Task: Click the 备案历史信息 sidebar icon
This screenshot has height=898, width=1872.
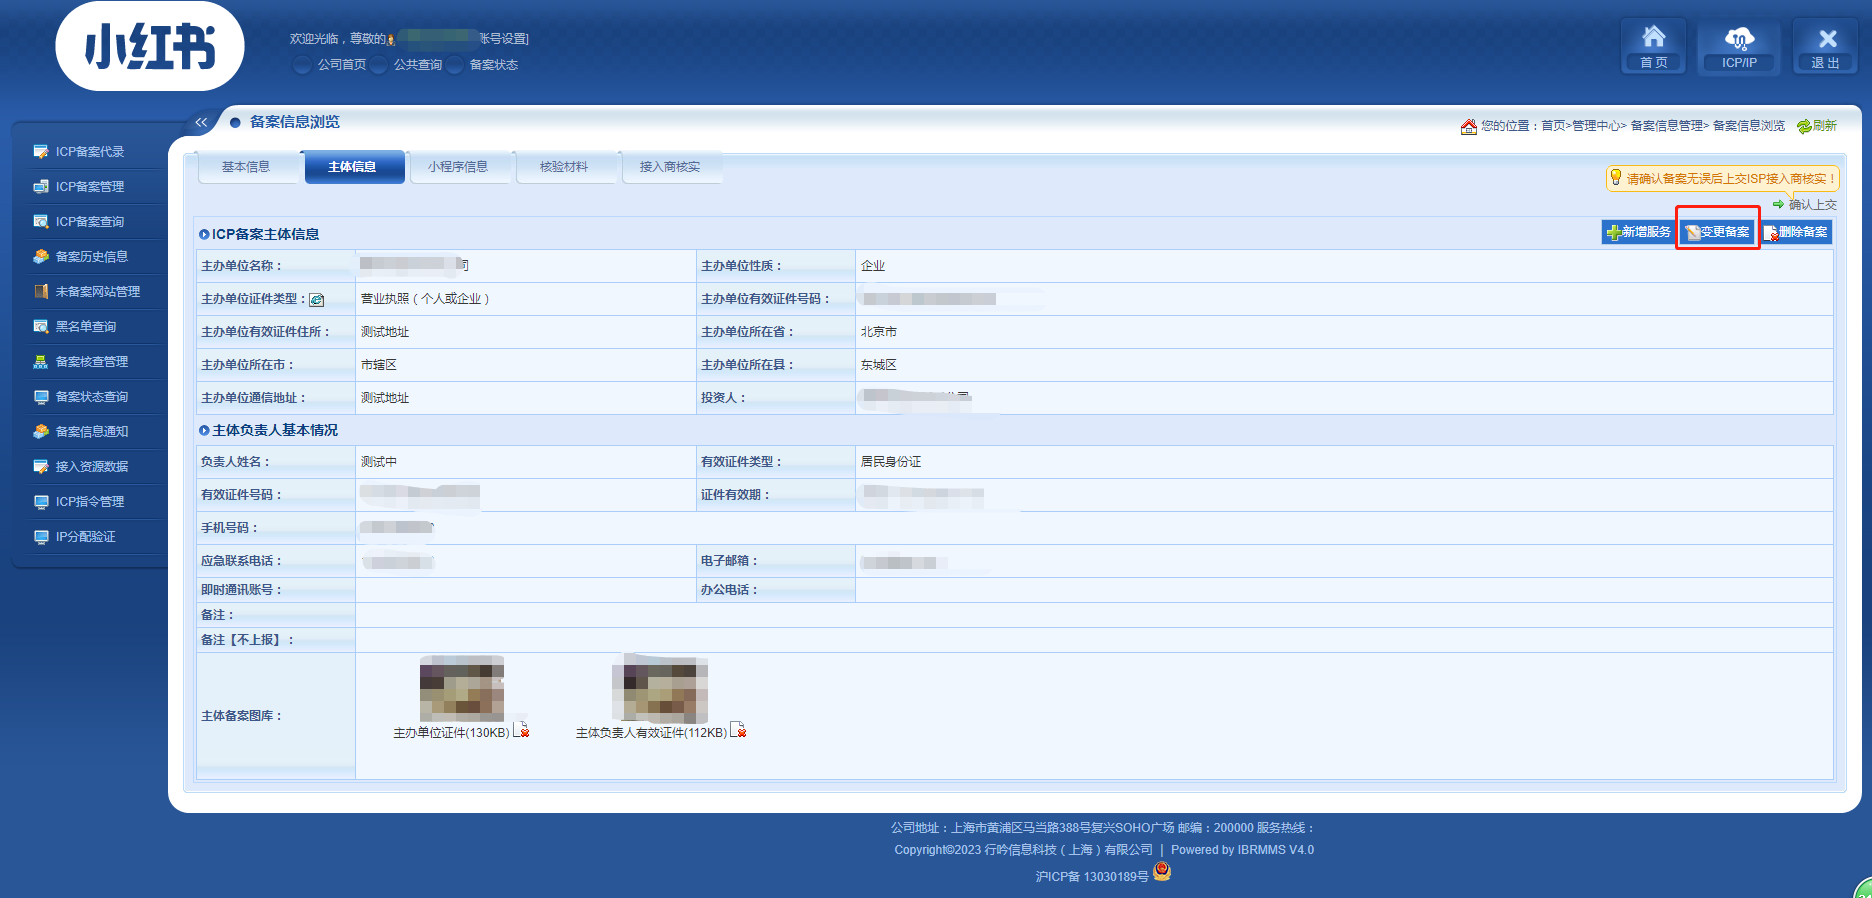Action: 41,257
